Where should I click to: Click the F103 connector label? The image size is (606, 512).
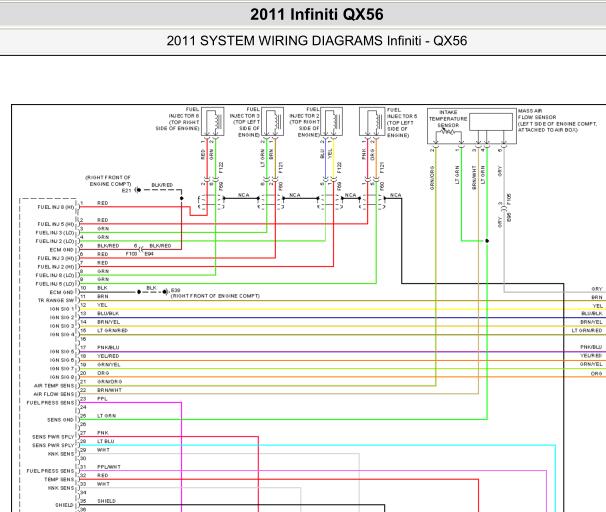pos(131,254)
